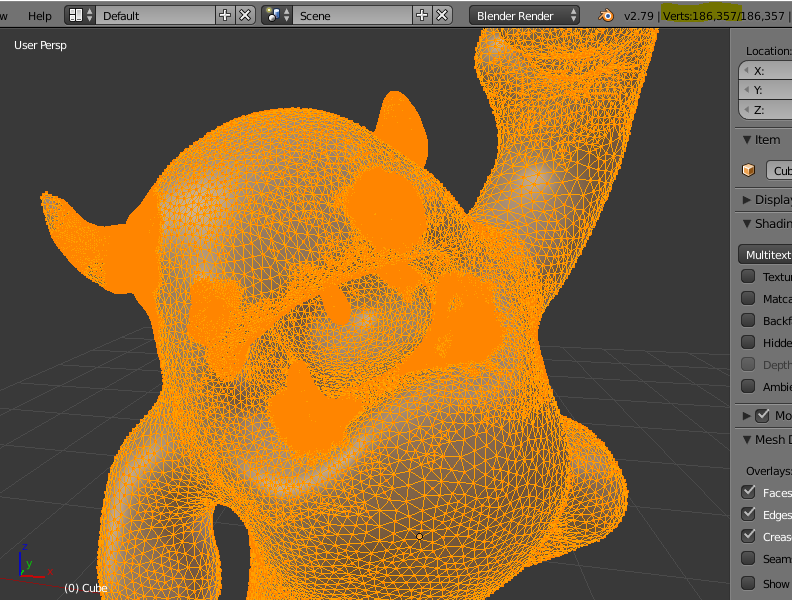The width and height of the screenshot is (792, 600).
Task: Decrease Location Y with left arrow
Action: 746,90
